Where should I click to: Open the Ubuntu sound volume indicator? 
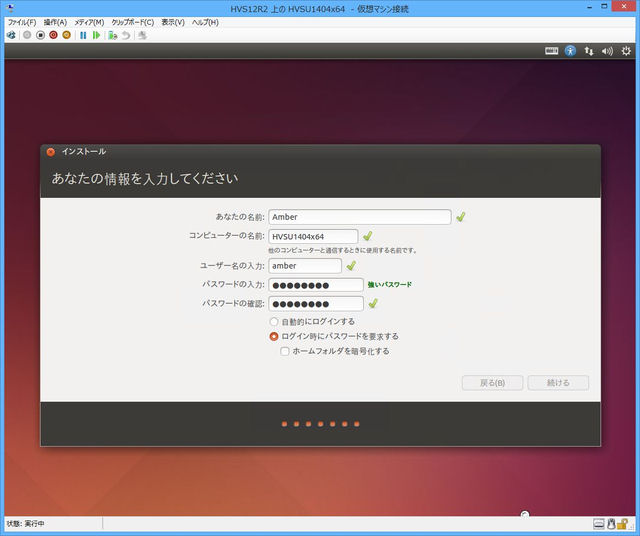click(x=607, y=51)
